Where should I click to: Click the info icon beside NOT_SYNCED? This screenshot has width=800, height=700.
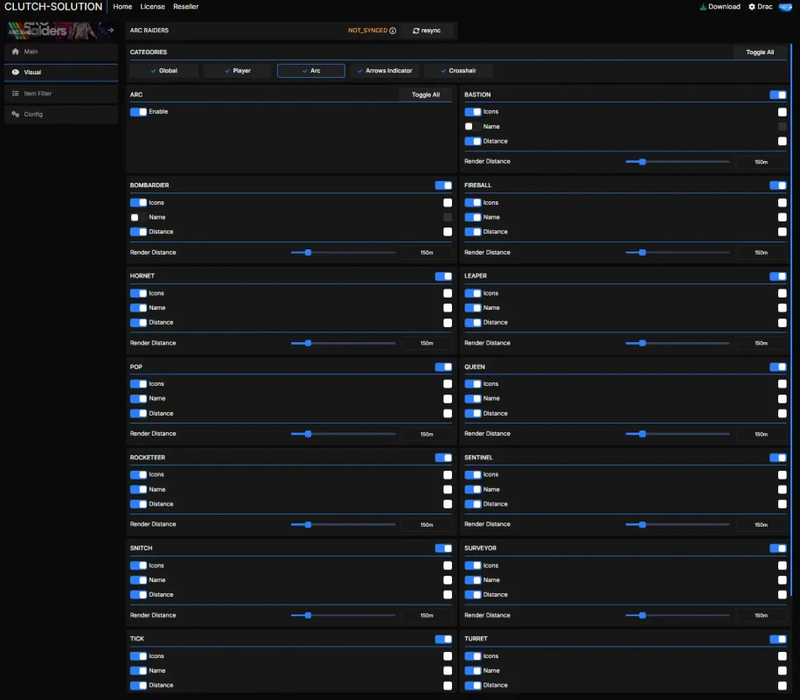pos(392,31)
